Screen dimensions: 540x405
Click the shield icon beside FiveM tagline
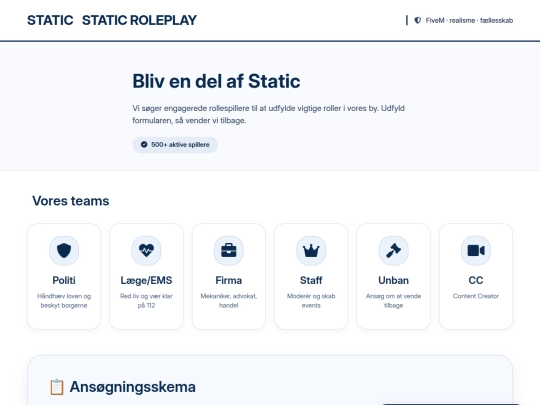418,20
